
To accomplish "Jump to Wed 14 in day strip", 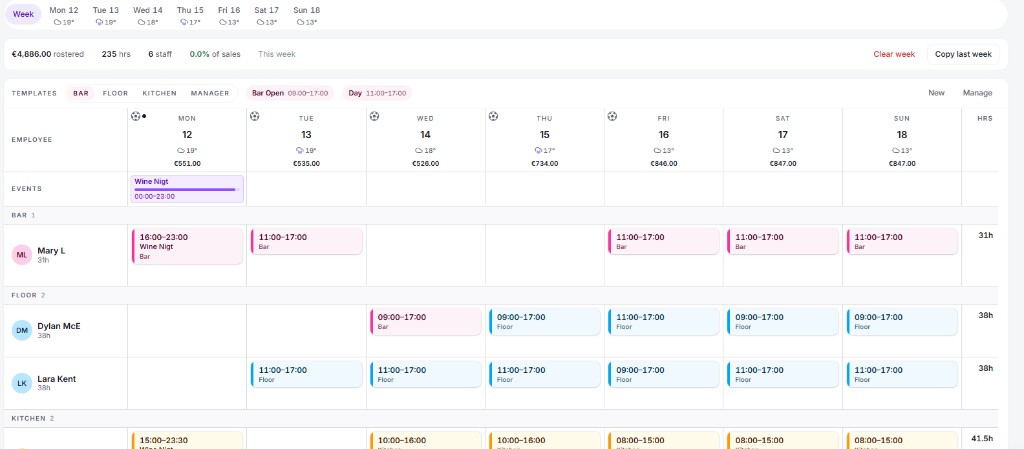I will [148, 16].
